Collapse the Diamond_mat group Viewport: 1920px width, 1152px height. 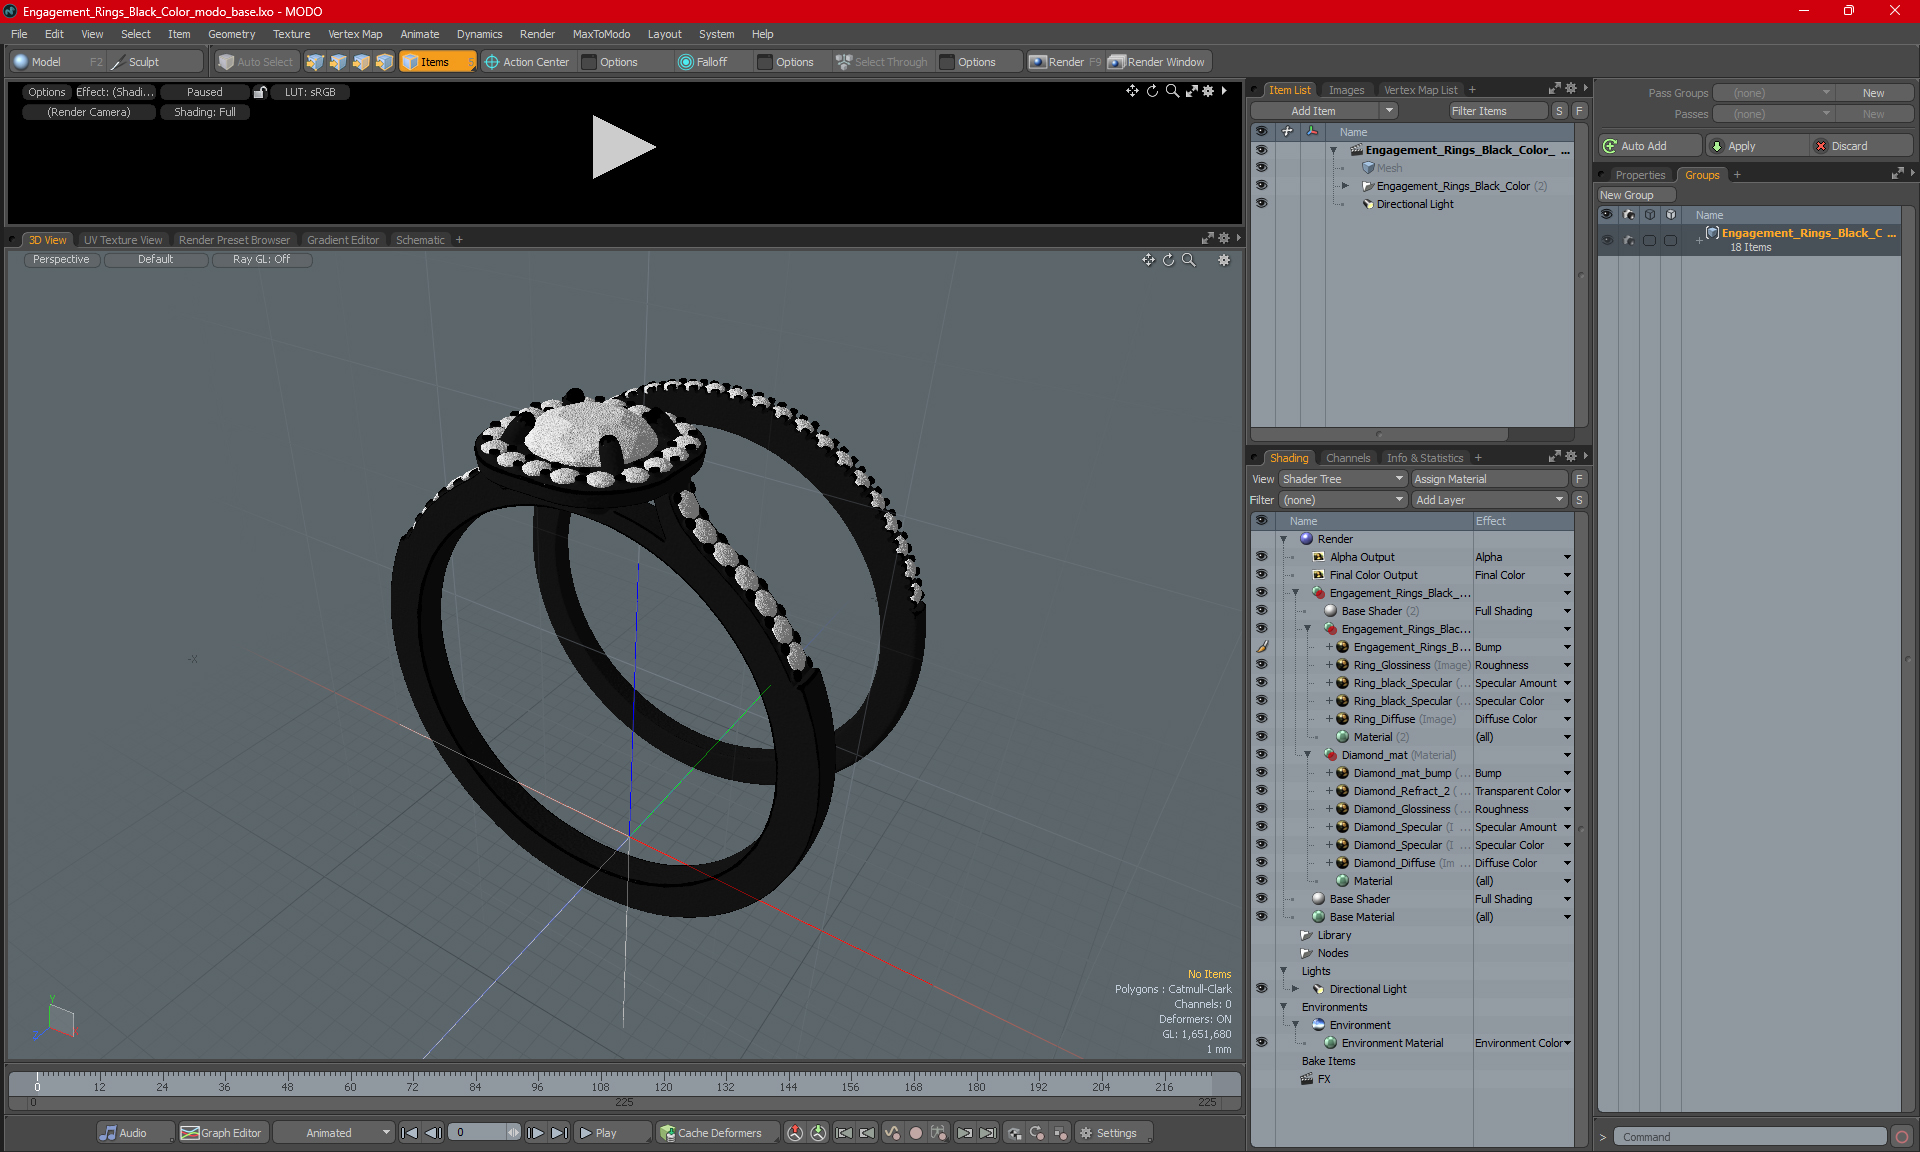coord(1307,755)
